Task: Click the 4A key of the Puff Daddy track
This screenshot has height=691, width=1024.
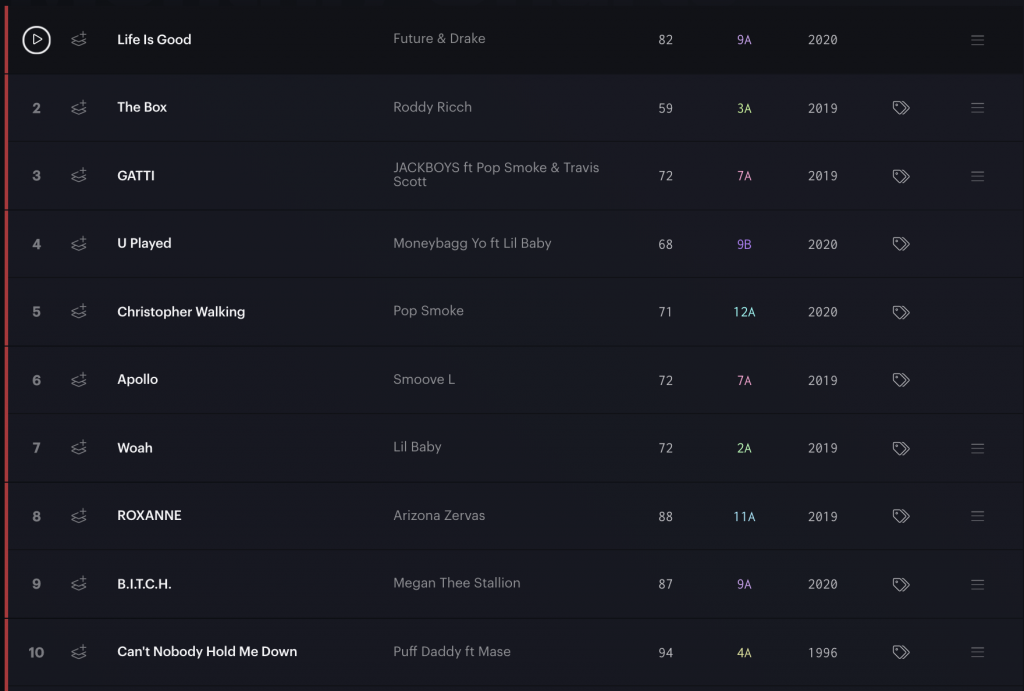Action: (744, 652)
